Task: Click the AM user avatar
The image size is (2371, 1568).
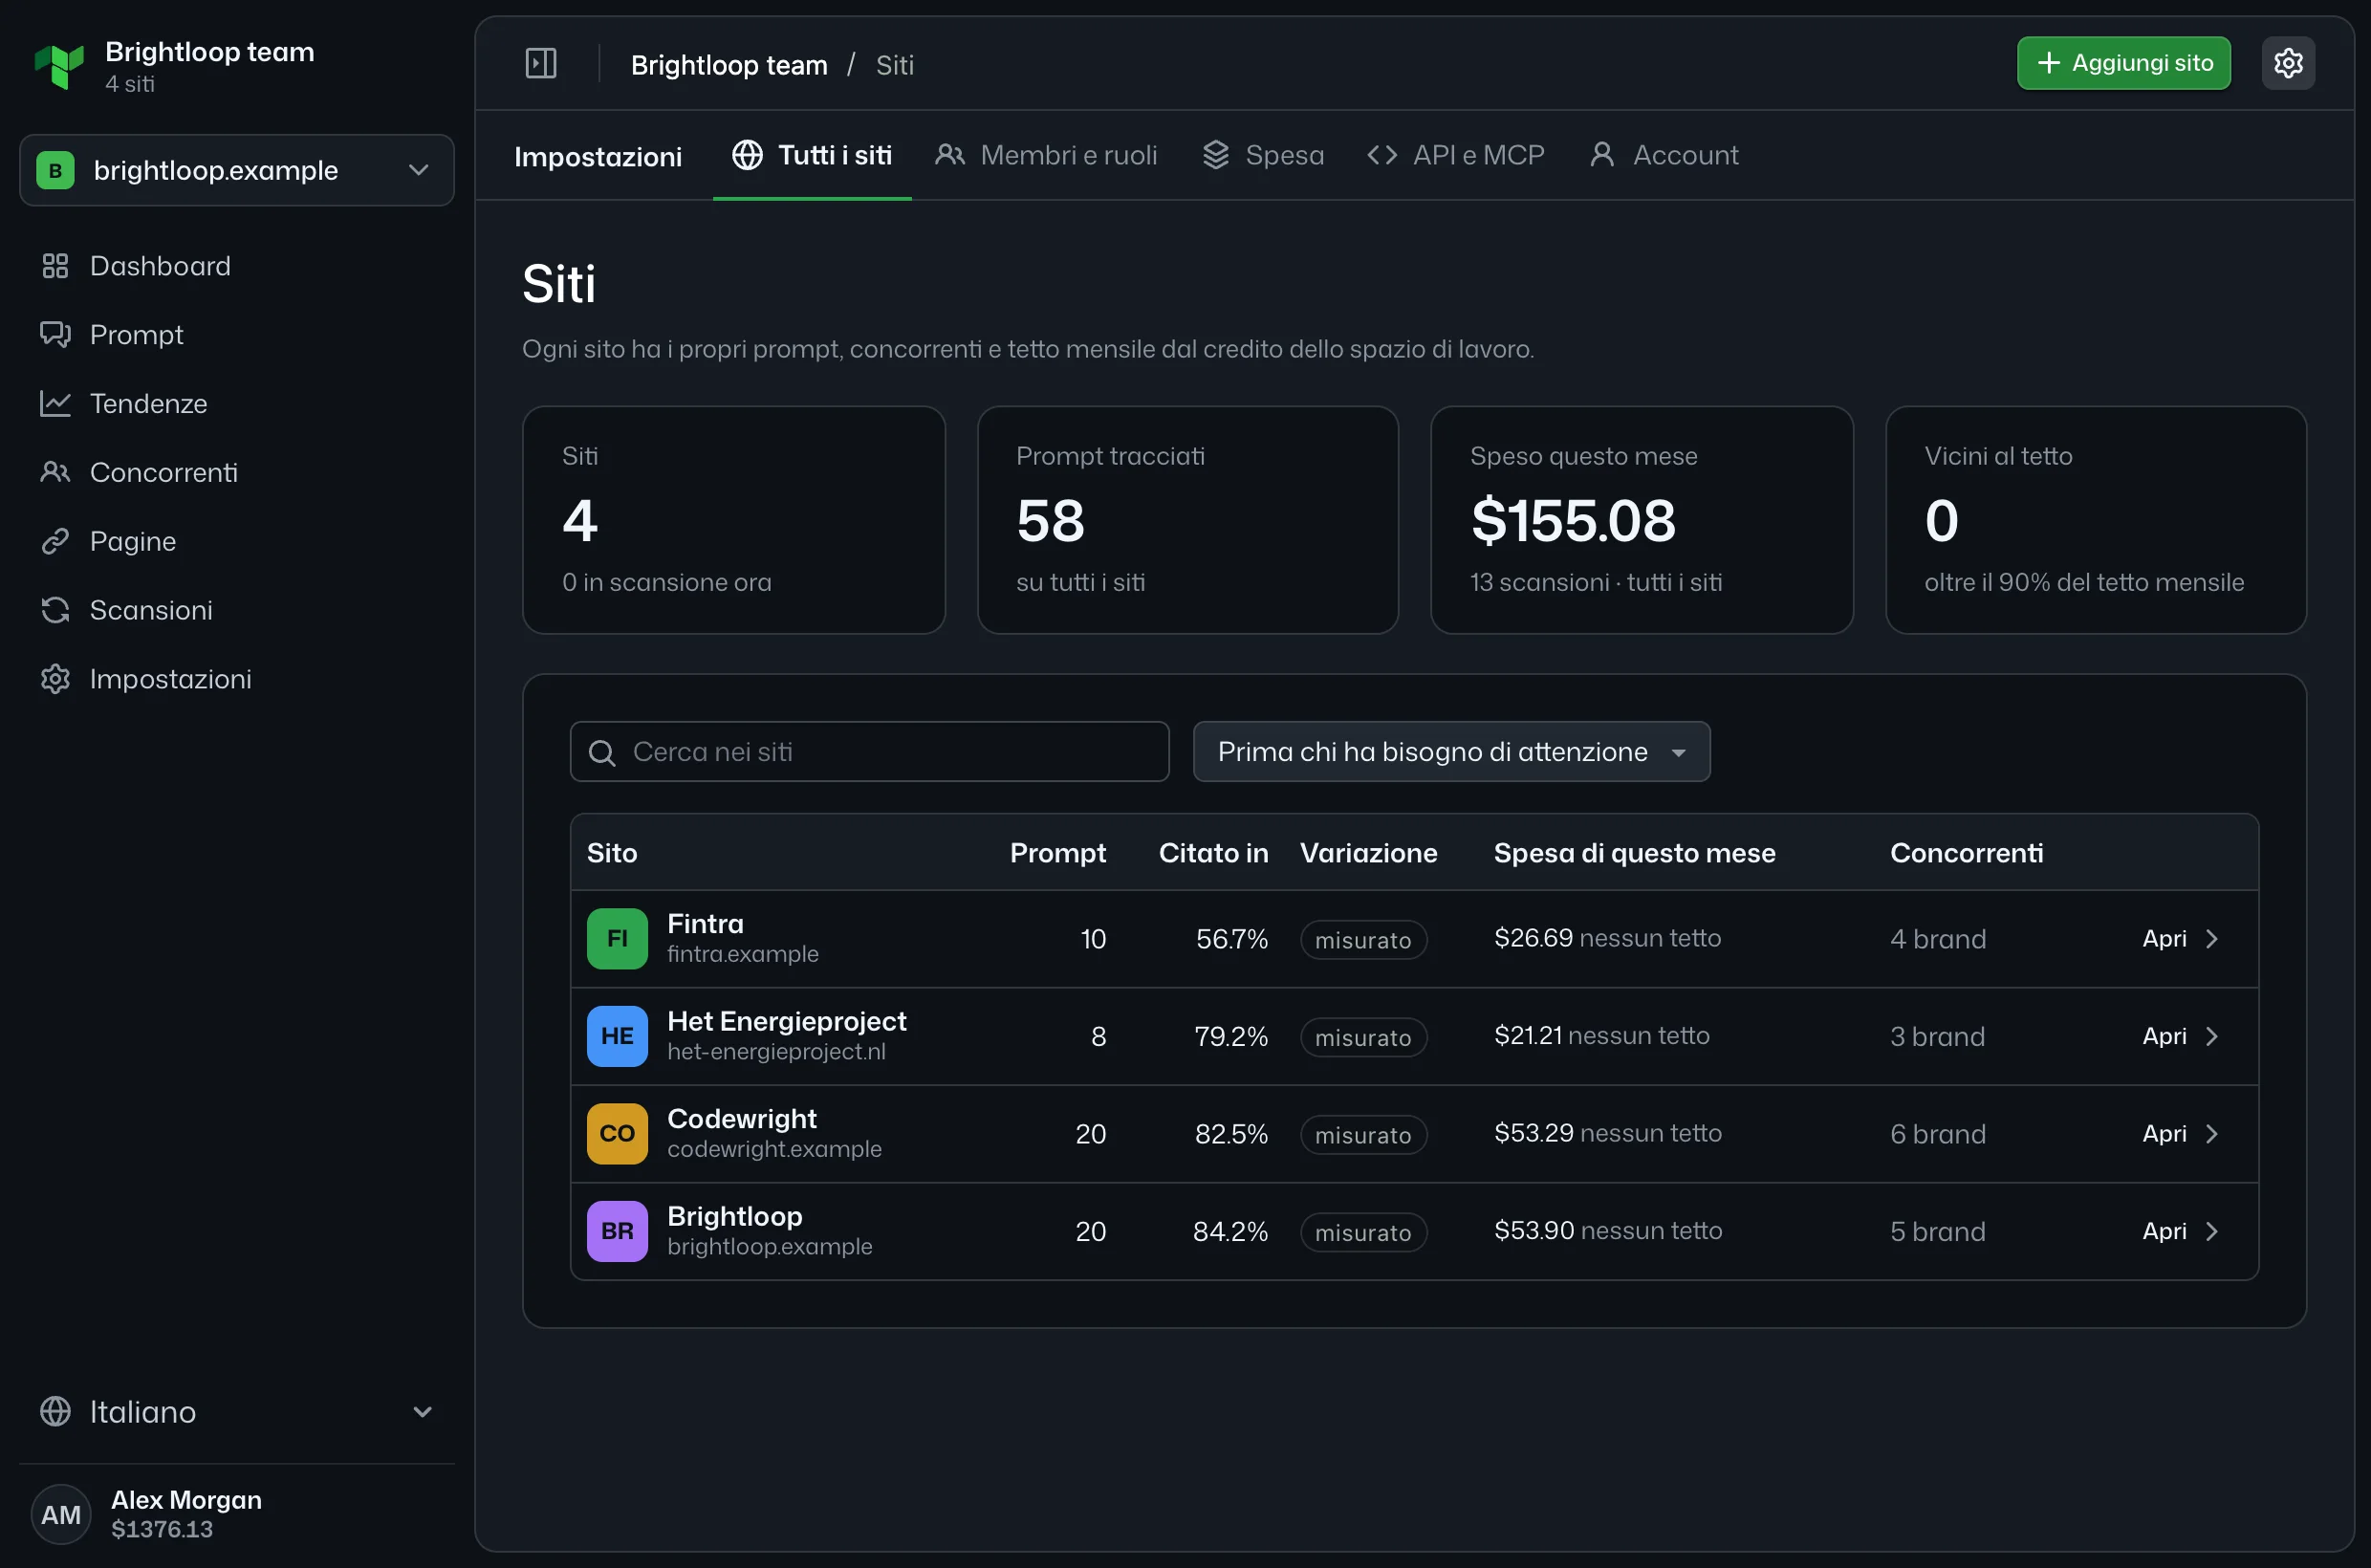Action: point(61,1514)
